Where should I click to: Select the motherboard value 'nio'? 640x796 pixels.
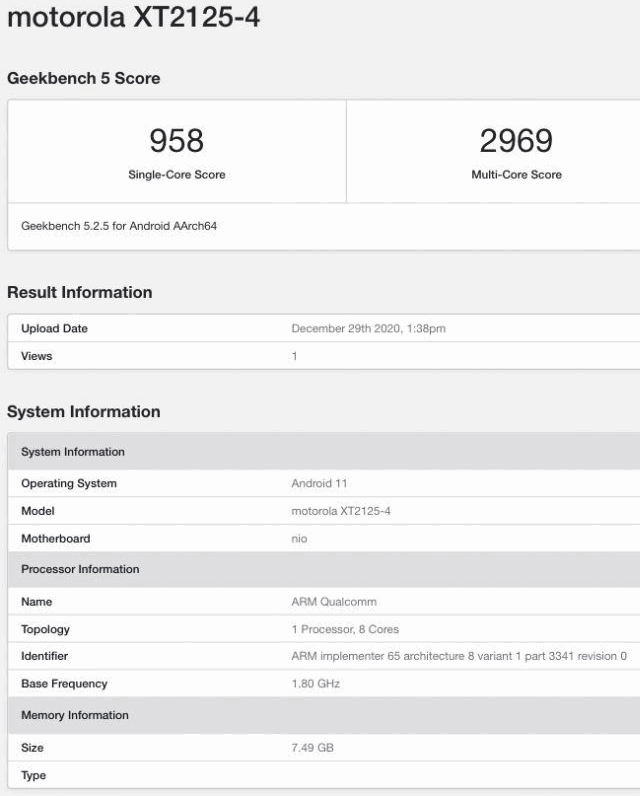pyautogui.click(x=299, y=539)
